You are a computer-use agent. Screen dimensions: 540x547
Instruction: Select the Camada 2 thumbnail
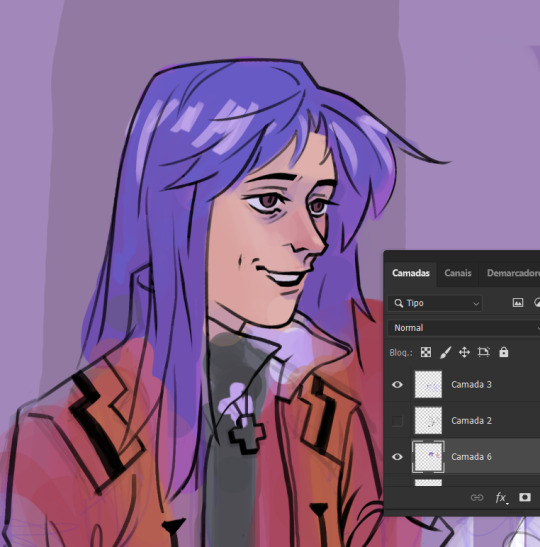(428, 420)
